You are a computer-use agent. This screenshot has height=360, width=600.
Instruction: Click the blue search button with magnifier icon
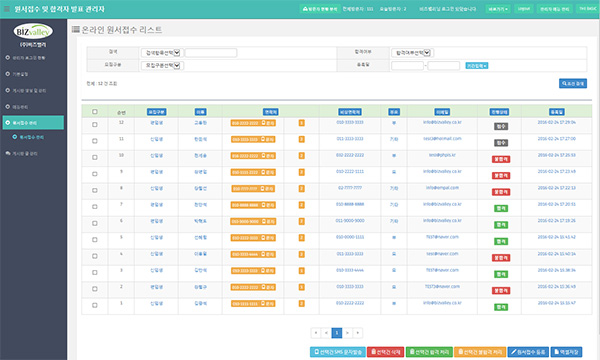(573, 83)
